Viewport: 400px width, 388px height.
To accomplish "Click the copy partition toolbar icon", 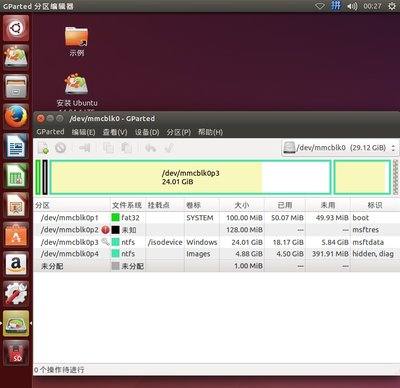I will [108, 148].
